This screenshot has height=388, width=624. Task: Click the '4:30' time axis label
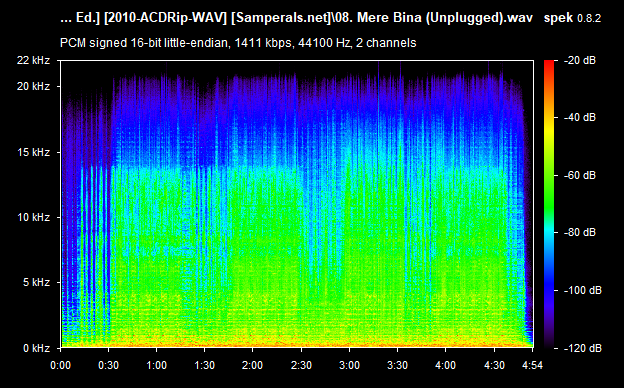495,365
